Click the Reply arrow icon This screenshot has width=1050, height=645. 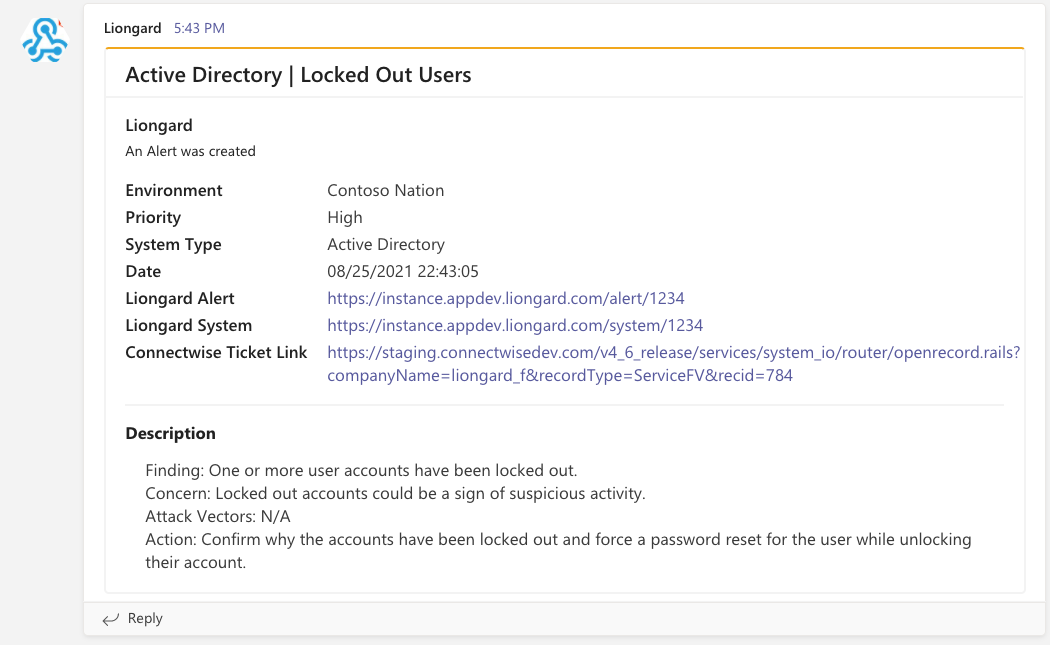point(110,619)
